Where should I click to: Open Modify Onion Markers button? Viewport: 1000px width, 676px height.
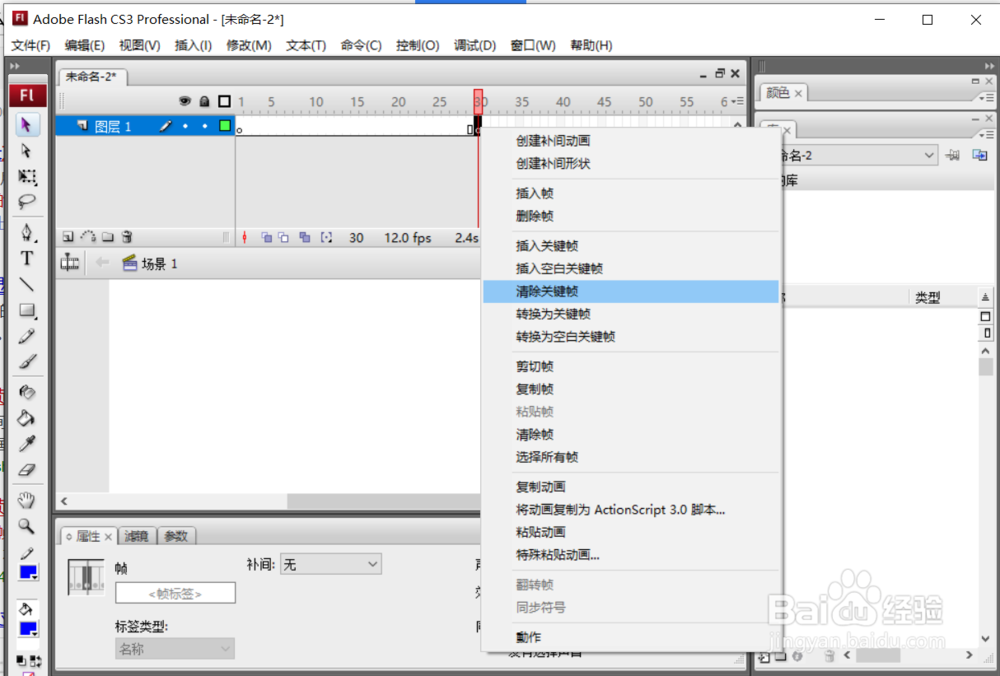[x=327, y=238]
